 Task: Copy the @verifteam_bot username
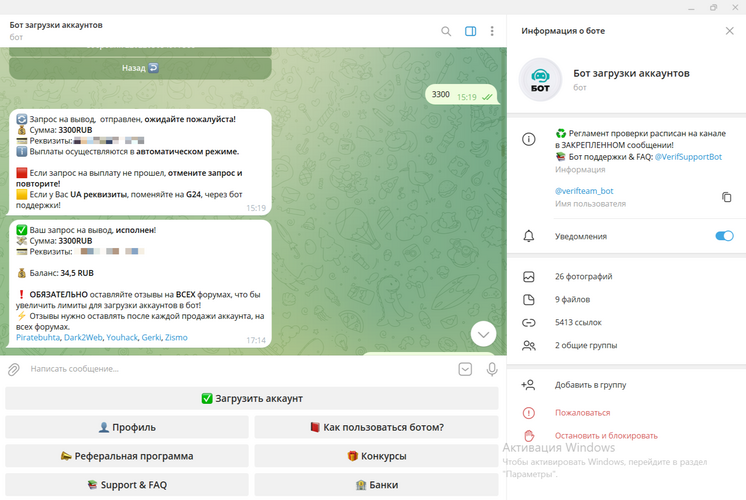(x=726, y=197)
